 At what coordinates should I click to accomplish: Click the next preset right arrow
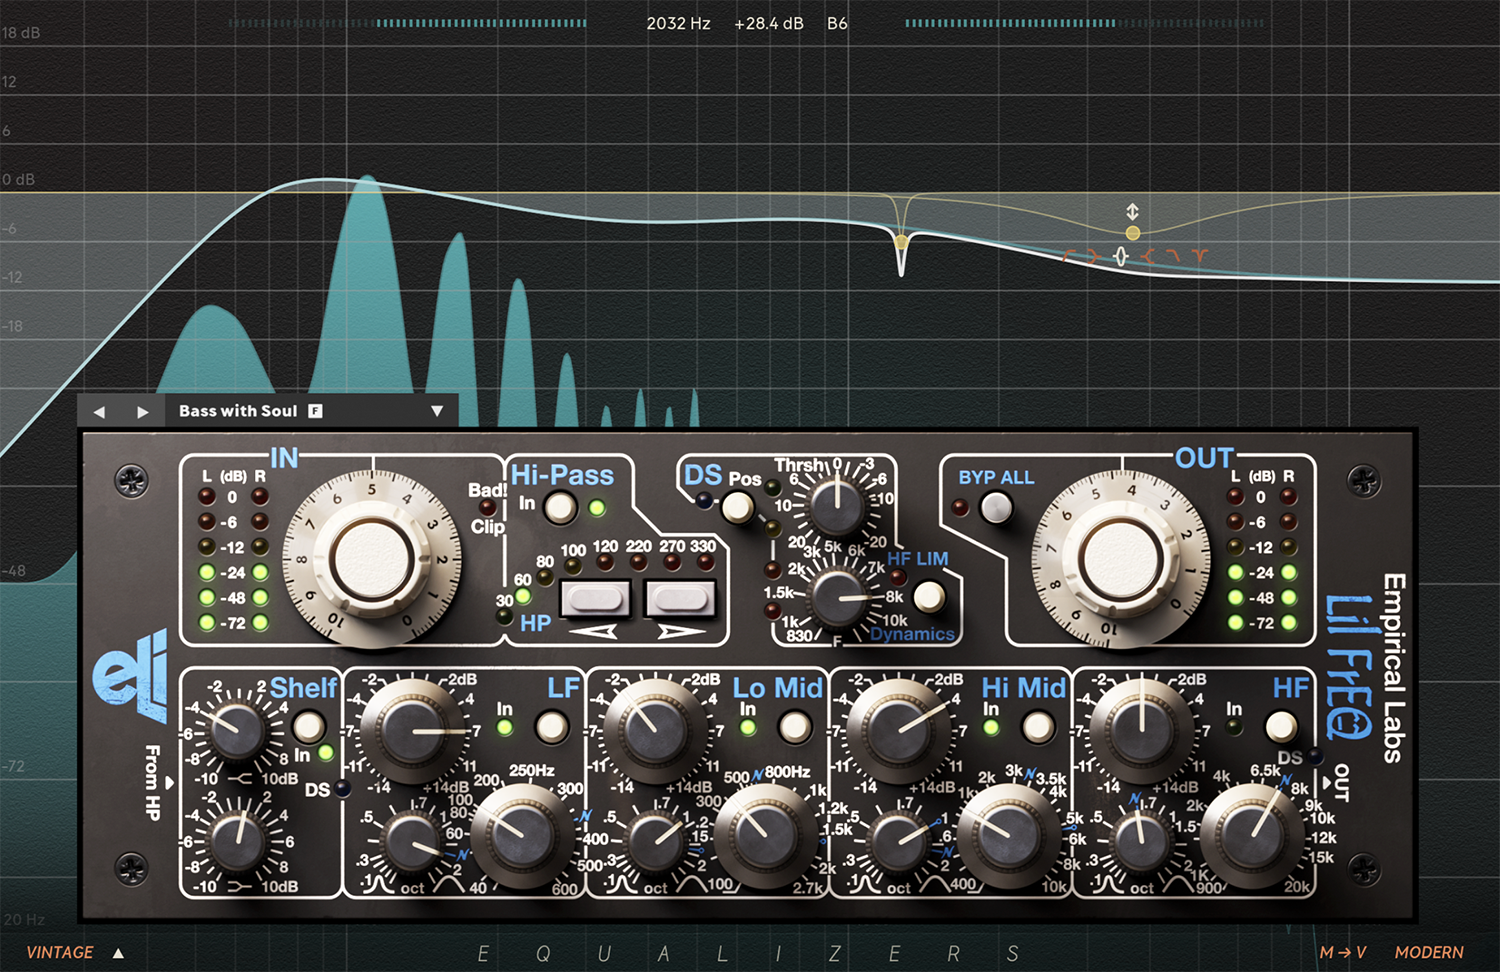tap(142, 412)
